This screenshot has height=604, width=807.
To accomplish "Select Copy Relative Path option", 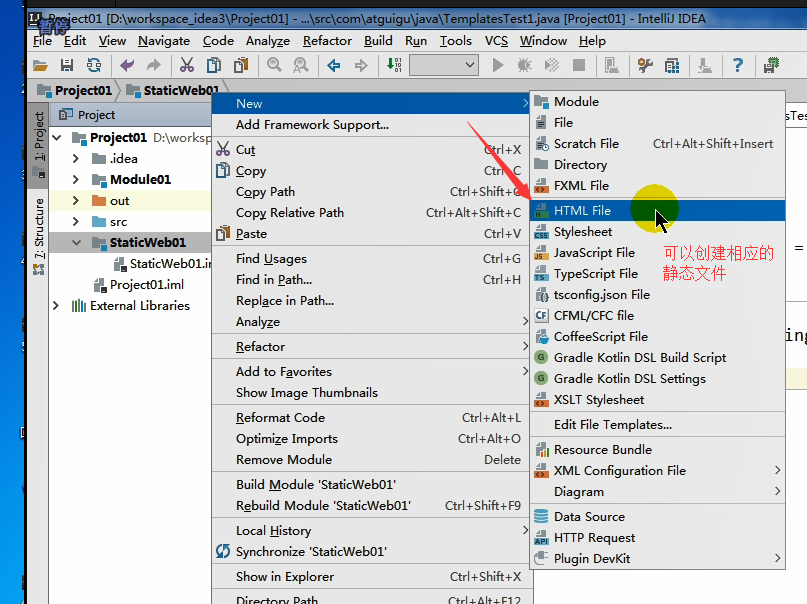I will pos(371,213).
